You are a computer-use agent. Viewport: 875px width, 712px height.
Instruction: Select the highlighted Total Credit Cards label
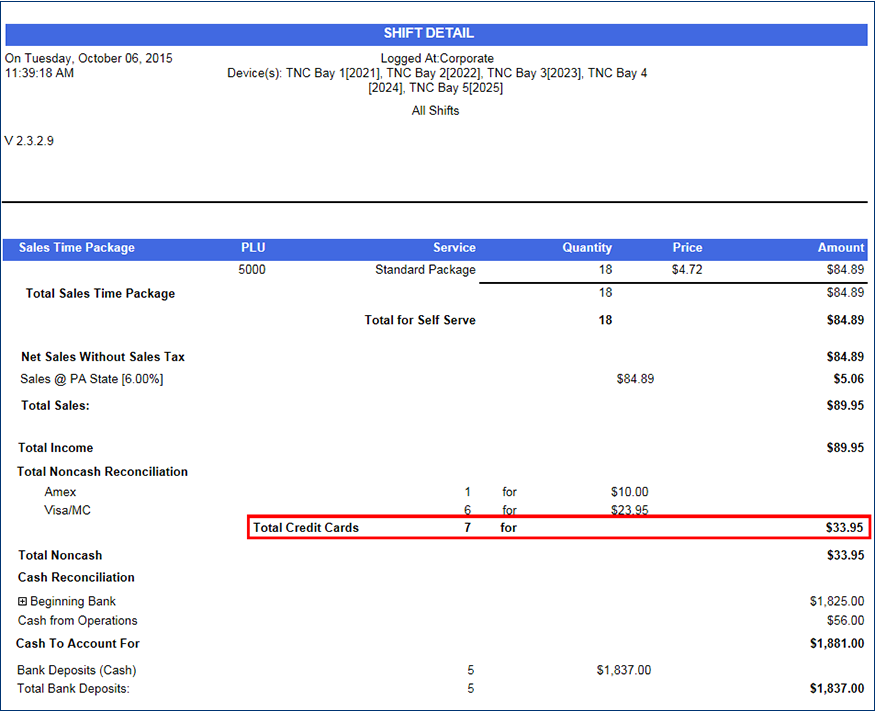(306, 528)
